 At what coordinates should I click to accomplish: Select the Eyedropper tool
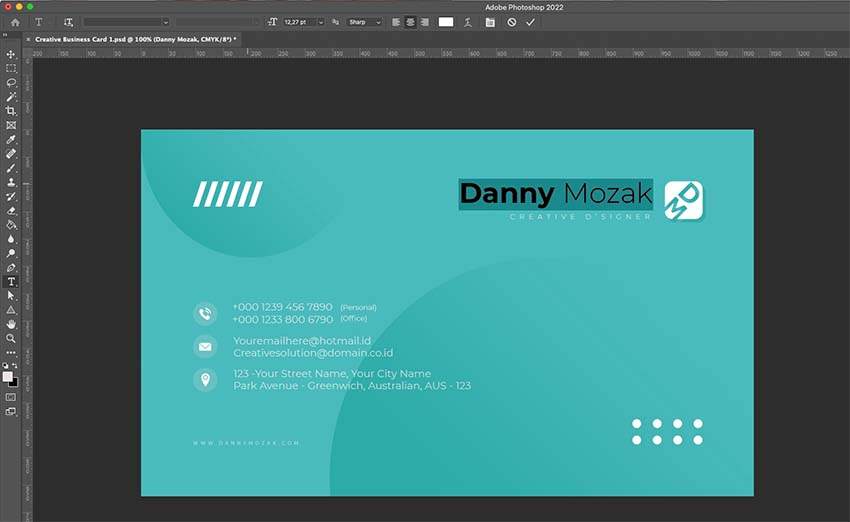point(11,139)
